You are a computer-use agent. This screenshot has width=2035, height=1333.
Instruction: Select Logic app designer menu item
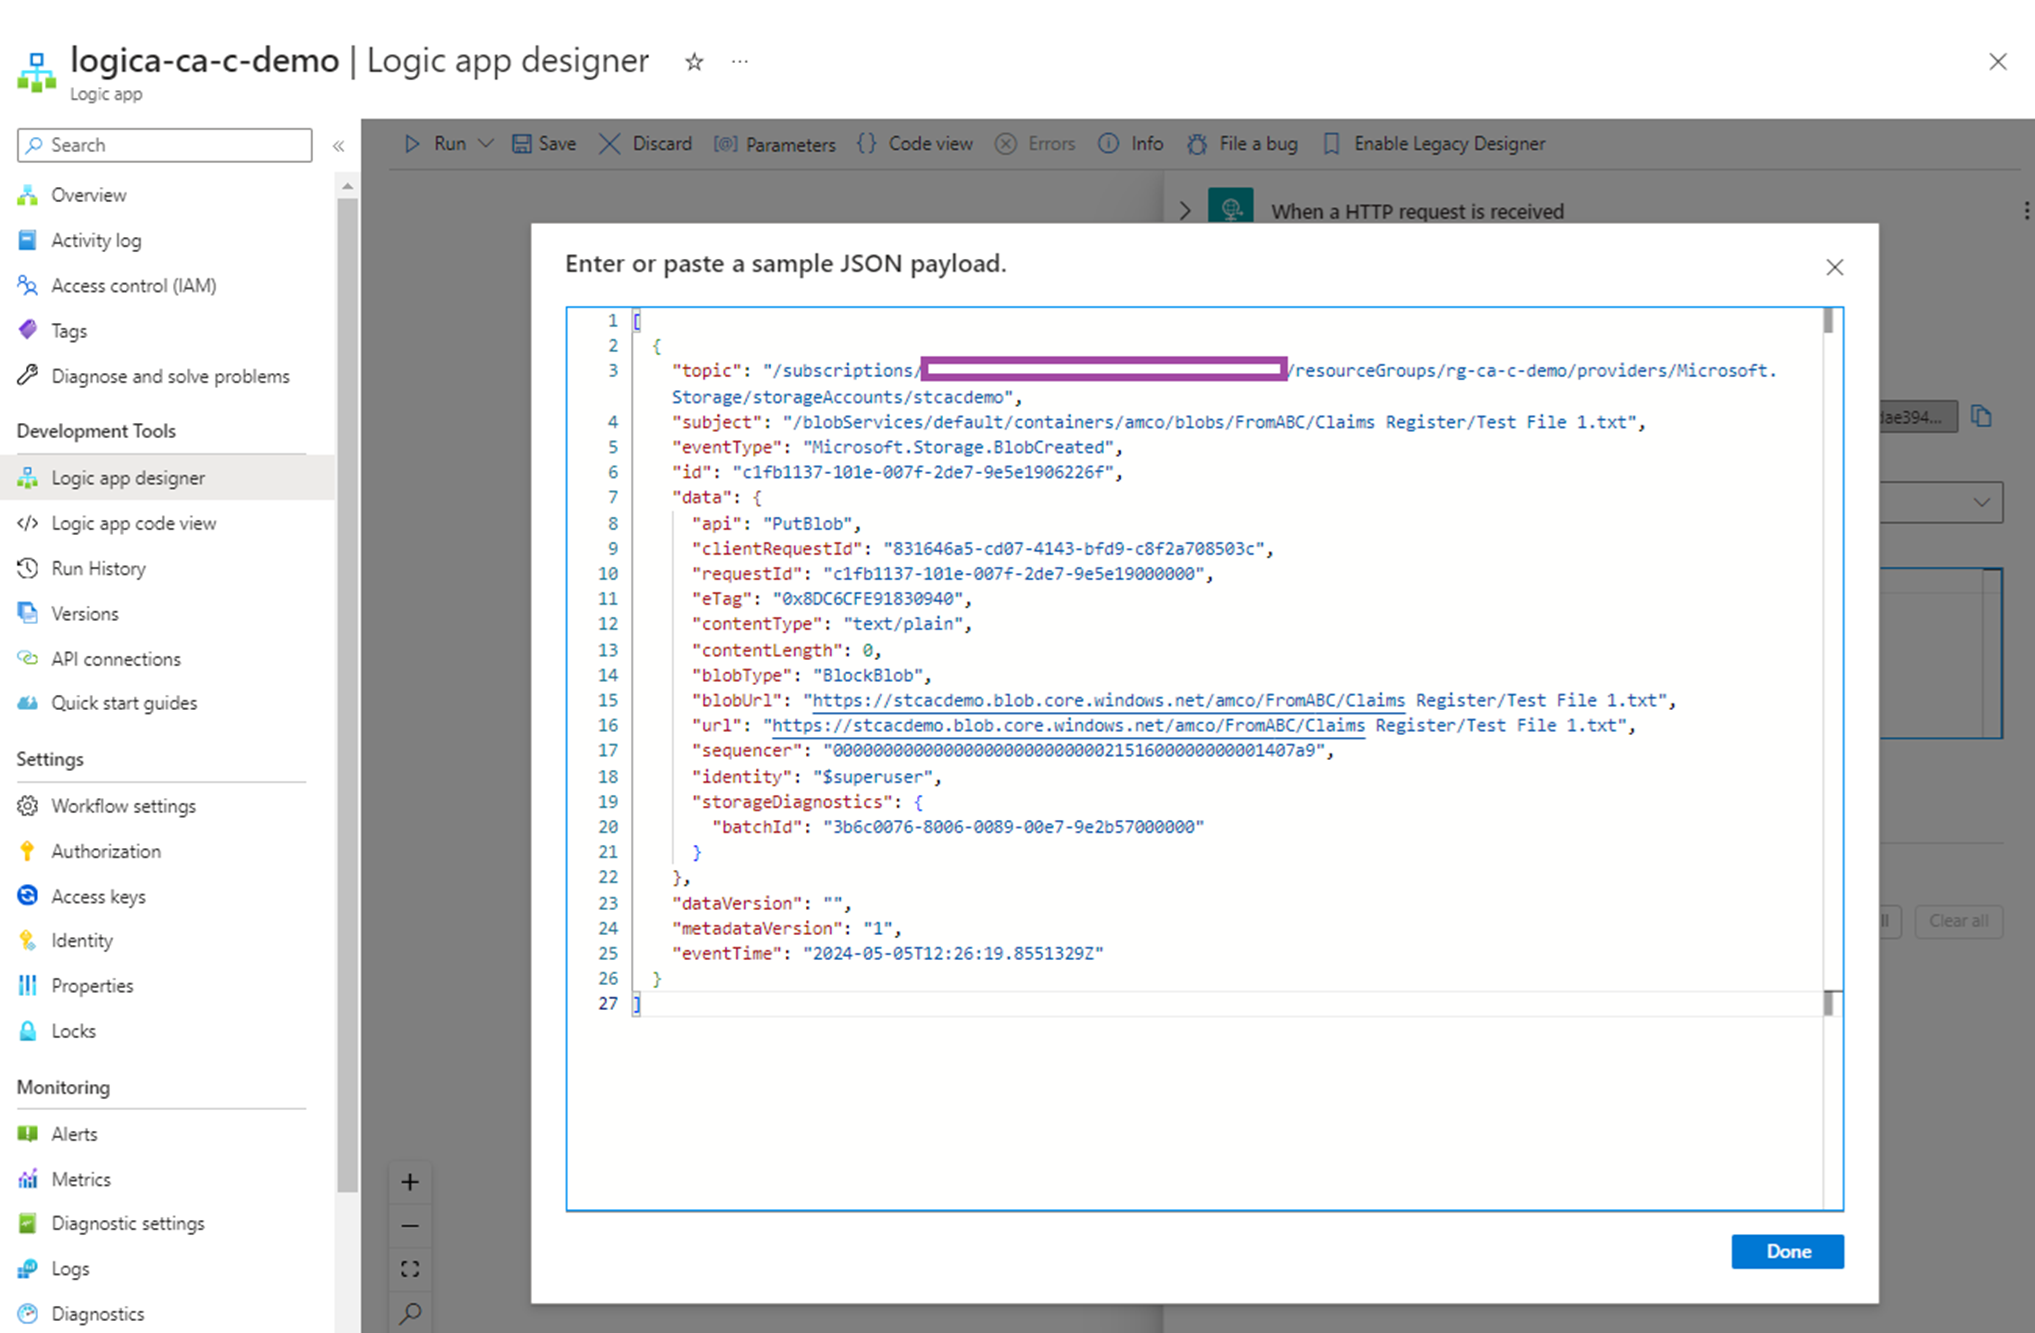pos(168,478)
